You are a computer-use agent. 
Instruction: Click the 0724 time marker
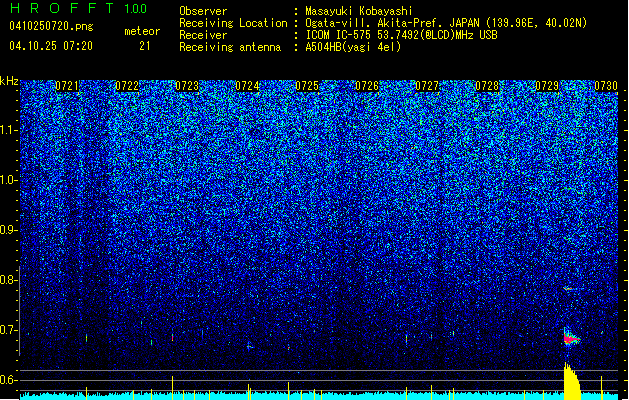coord(247,86)
